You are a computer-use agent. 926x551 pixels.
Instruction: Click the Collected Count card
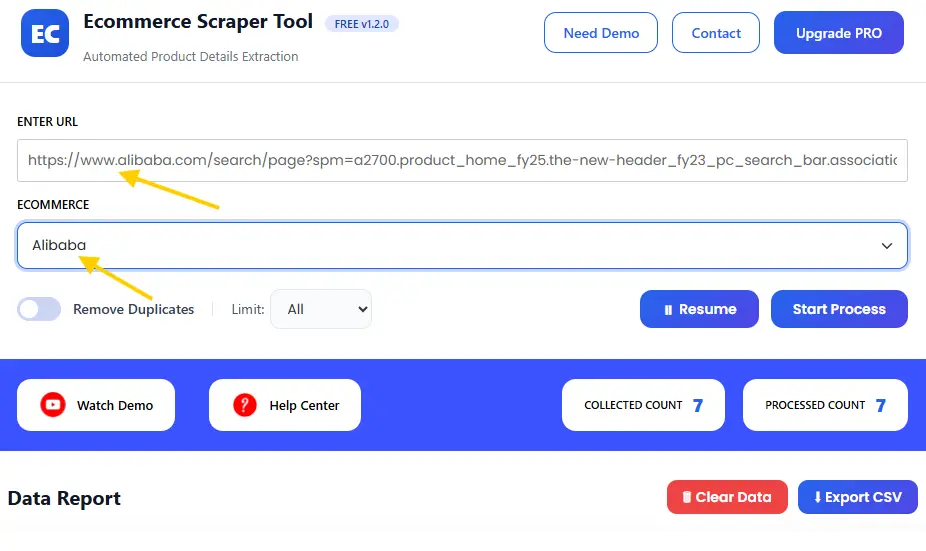click(643, 405)
